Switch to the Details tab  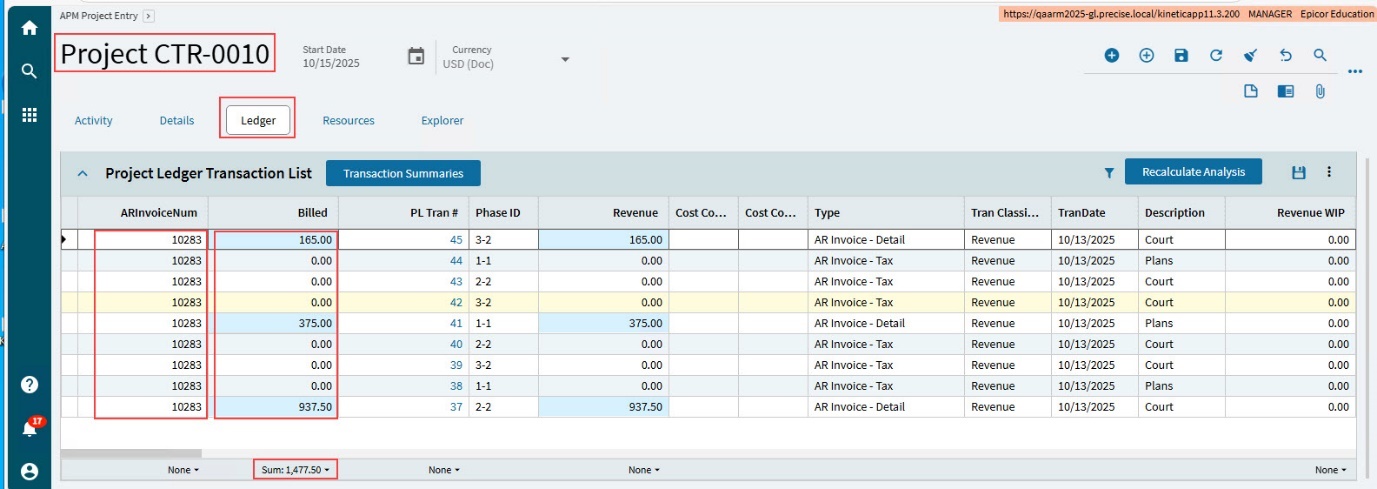(177, 120)
